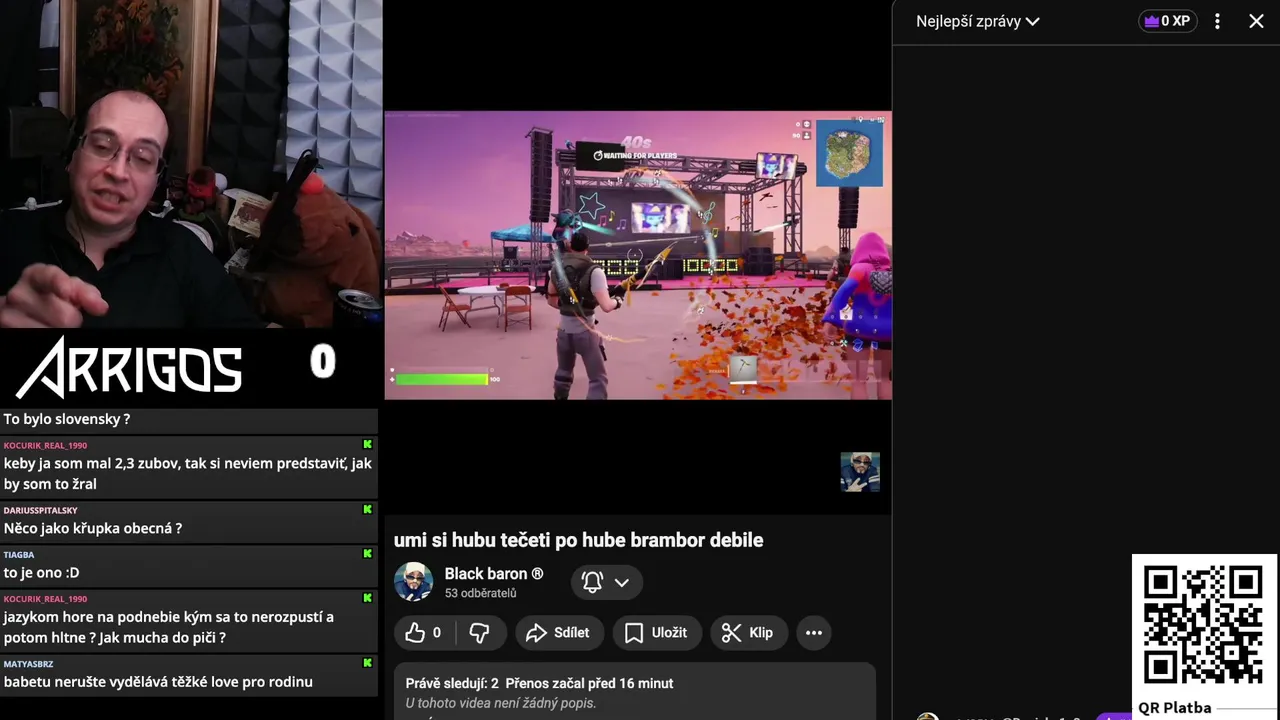Click the message 'Něco jako křupka obecná ?'
This screenshot has width=1280, height=720.
[93, 528]
